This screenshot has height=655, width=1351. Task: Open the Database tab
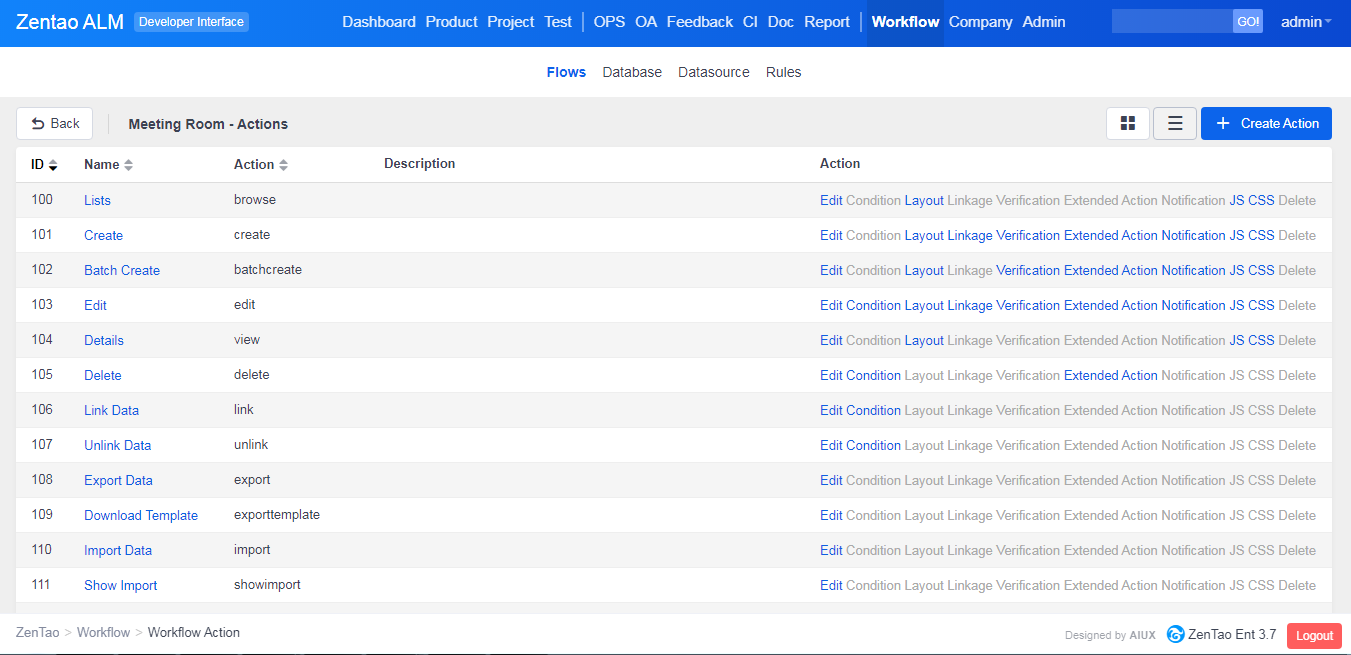[632, 72]
